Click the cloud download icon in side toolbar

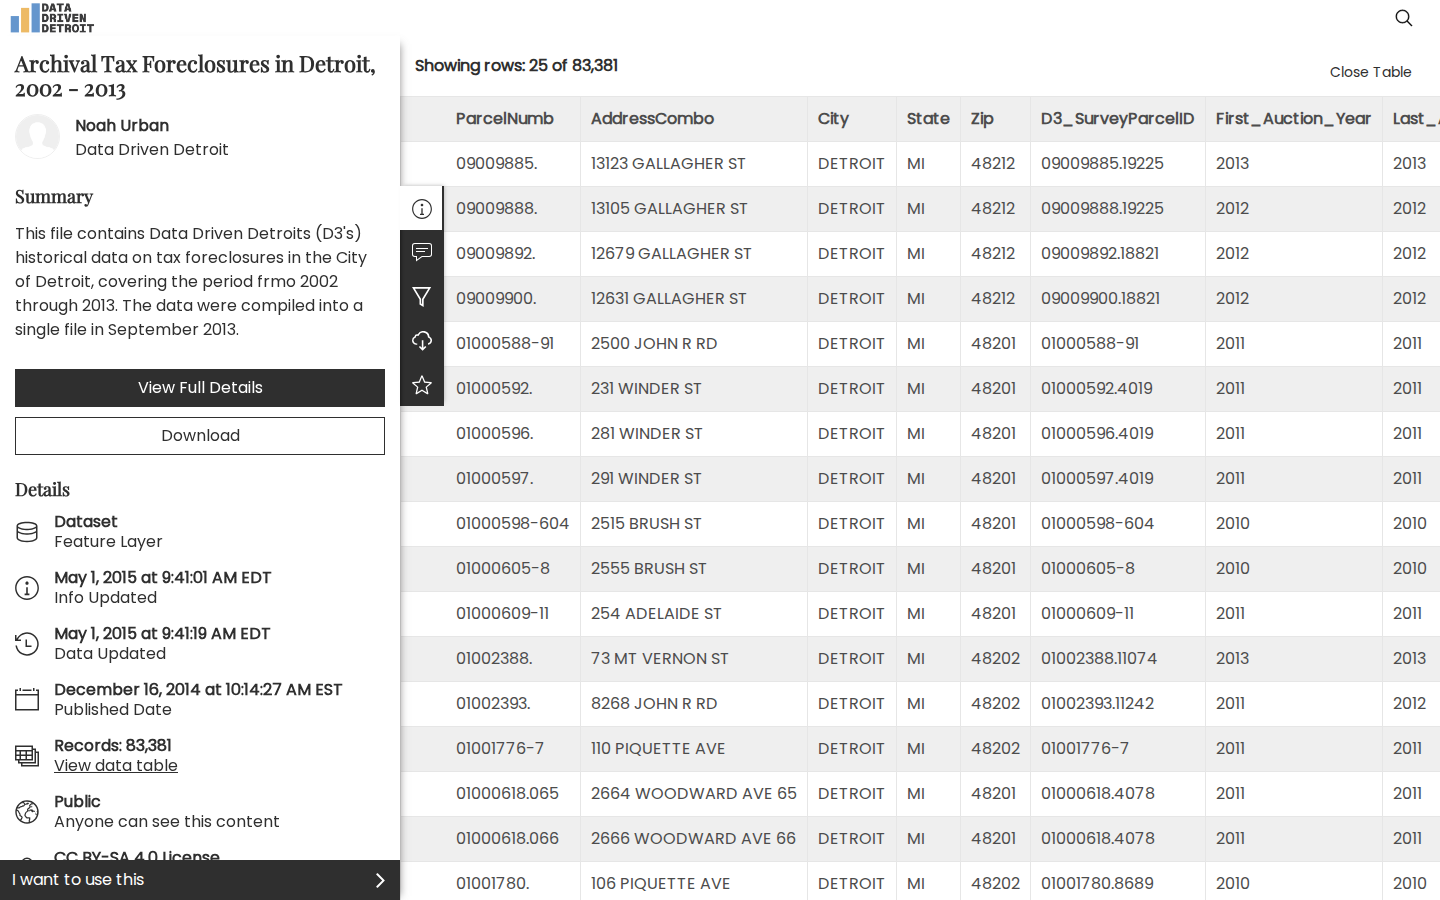click(x=422, y=341)
